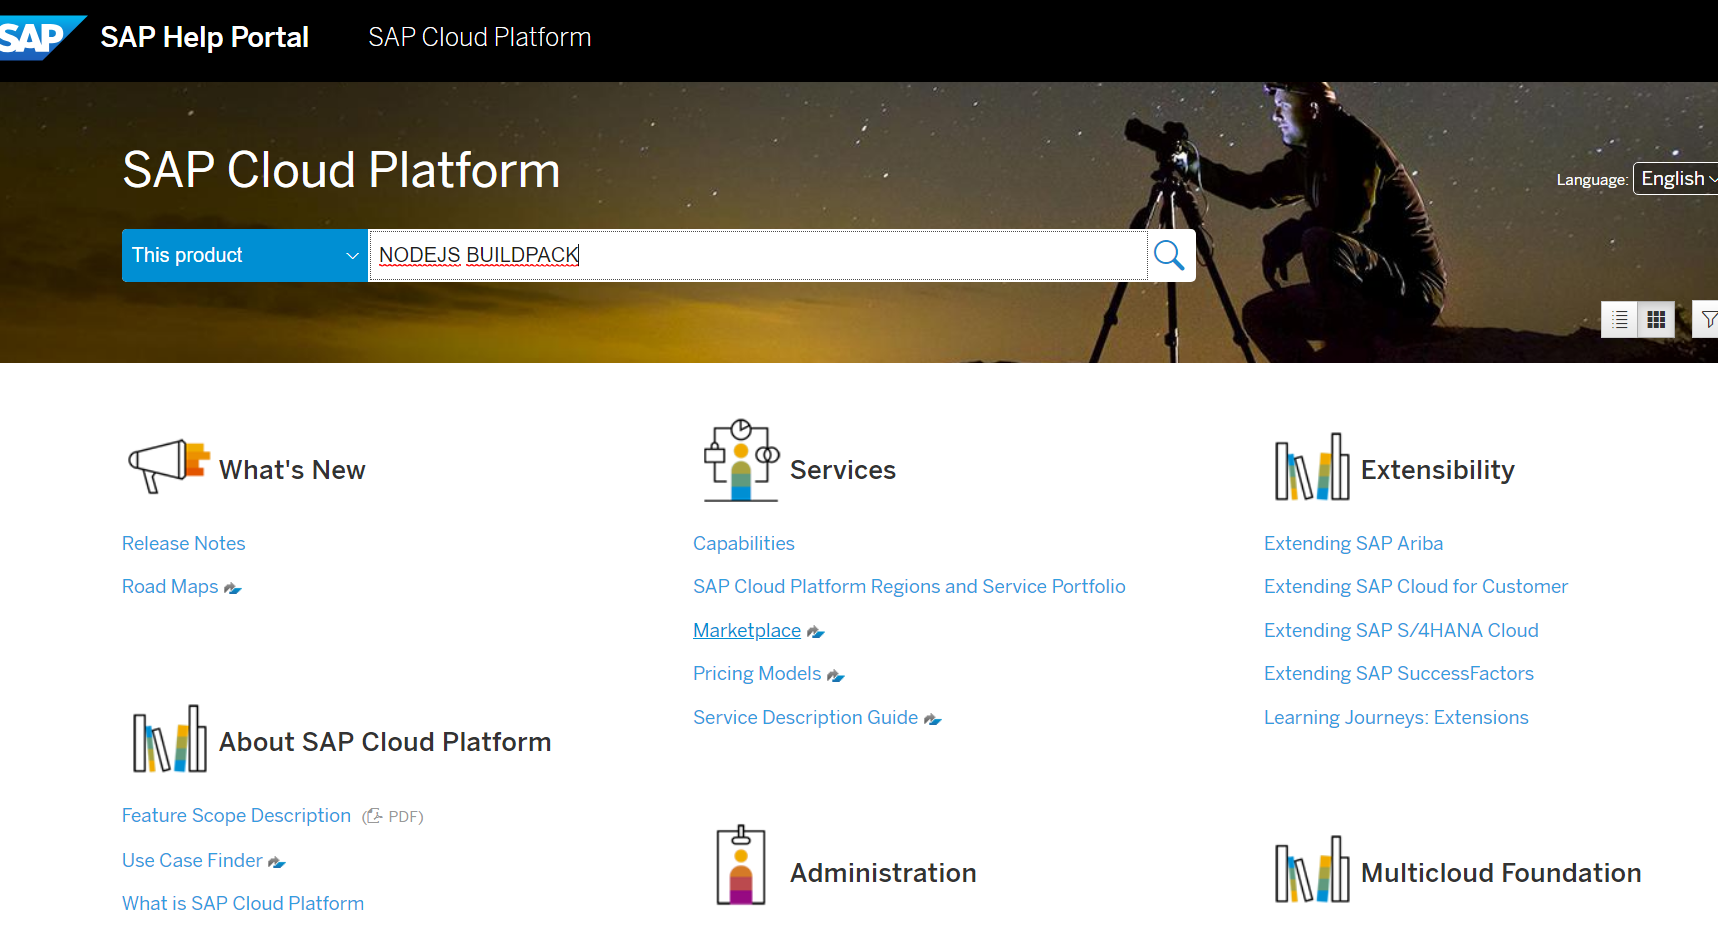The height and width of the screenshot is (926, 1718).
Task: Switch to grid tile view icon
Action: click(x=1656, y=320)
